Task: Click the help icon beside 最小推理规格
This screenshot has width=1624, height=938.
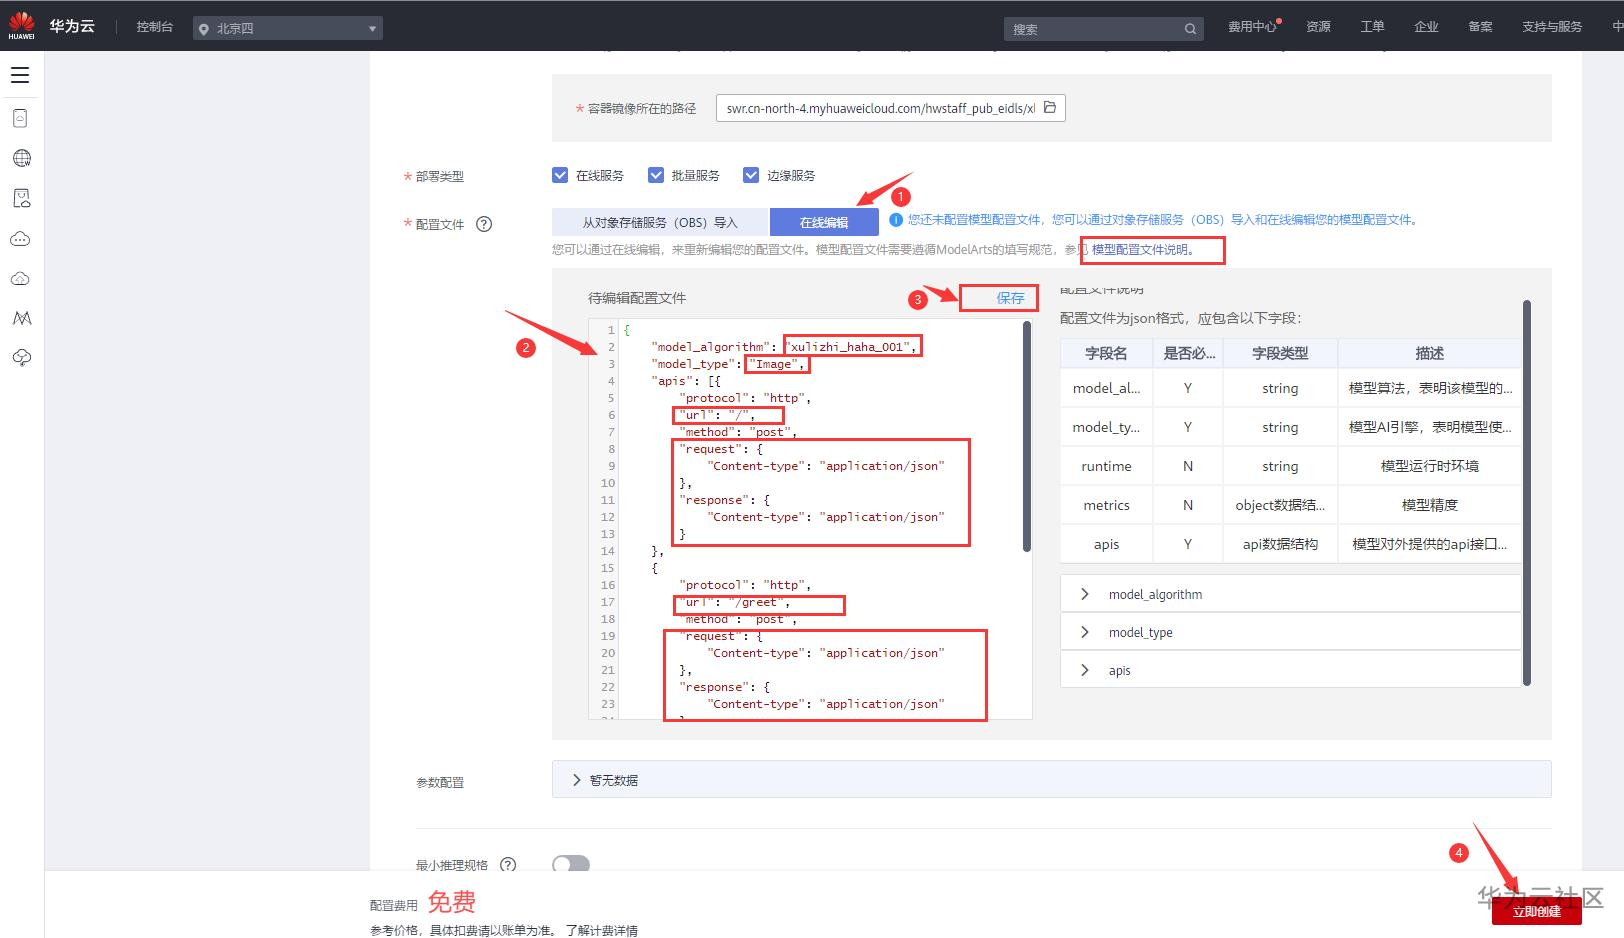Action: pyautogui.click(x=508, y=864)
